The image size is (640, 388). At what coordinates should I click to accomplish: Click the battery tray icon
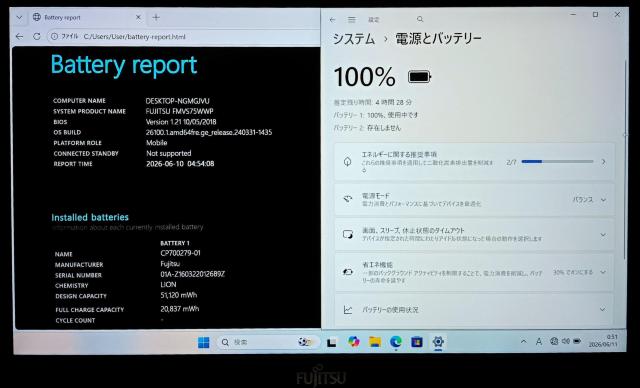(x=577, y=341)
